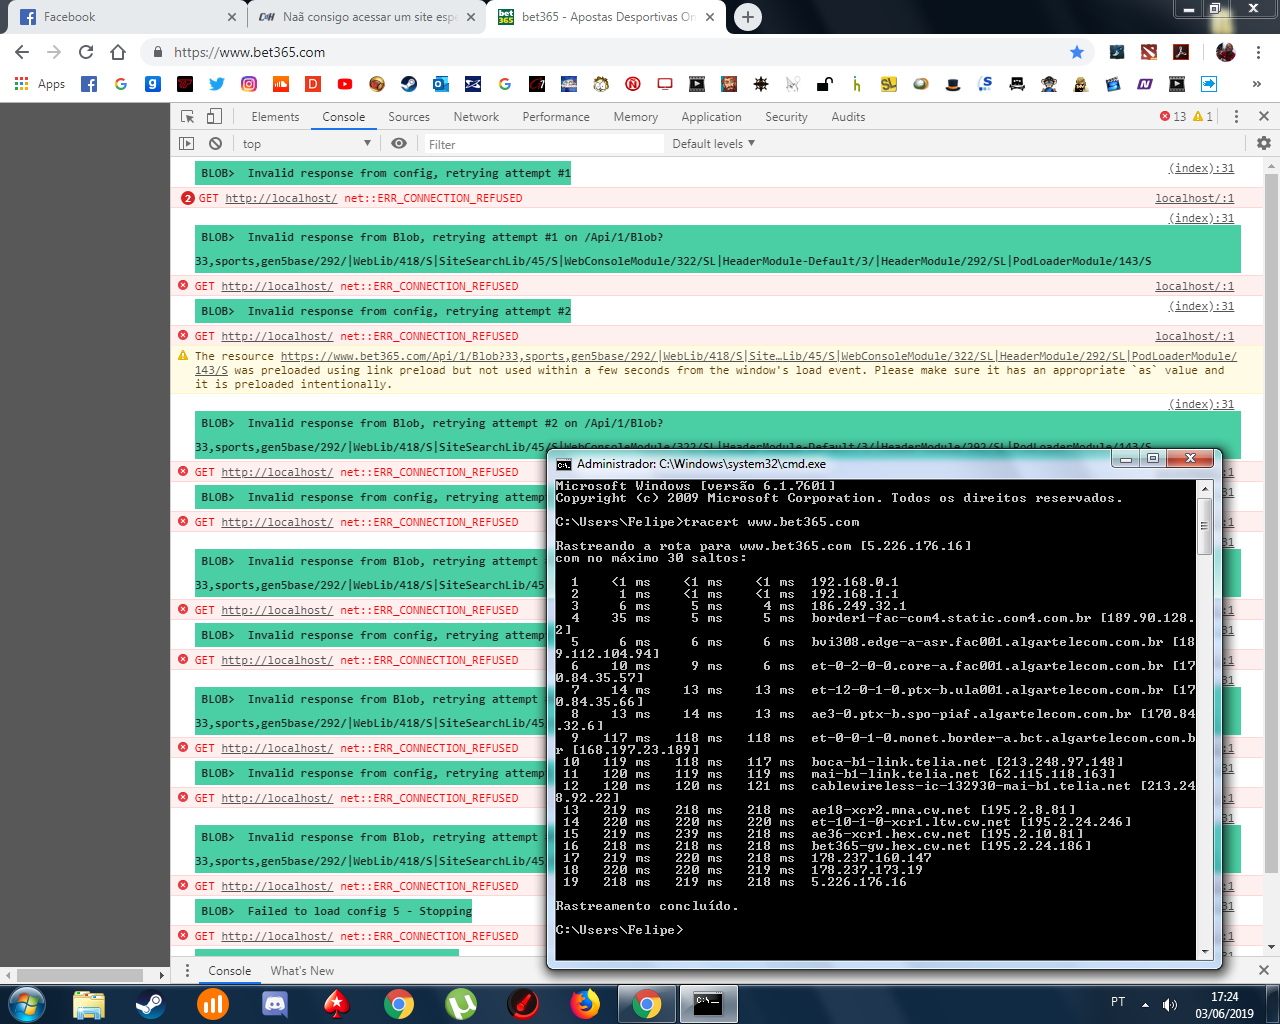Switch to the Elements panel
Image resolution: width=1280 pixels, height=1024 pixels.
(x=275, y=117)
